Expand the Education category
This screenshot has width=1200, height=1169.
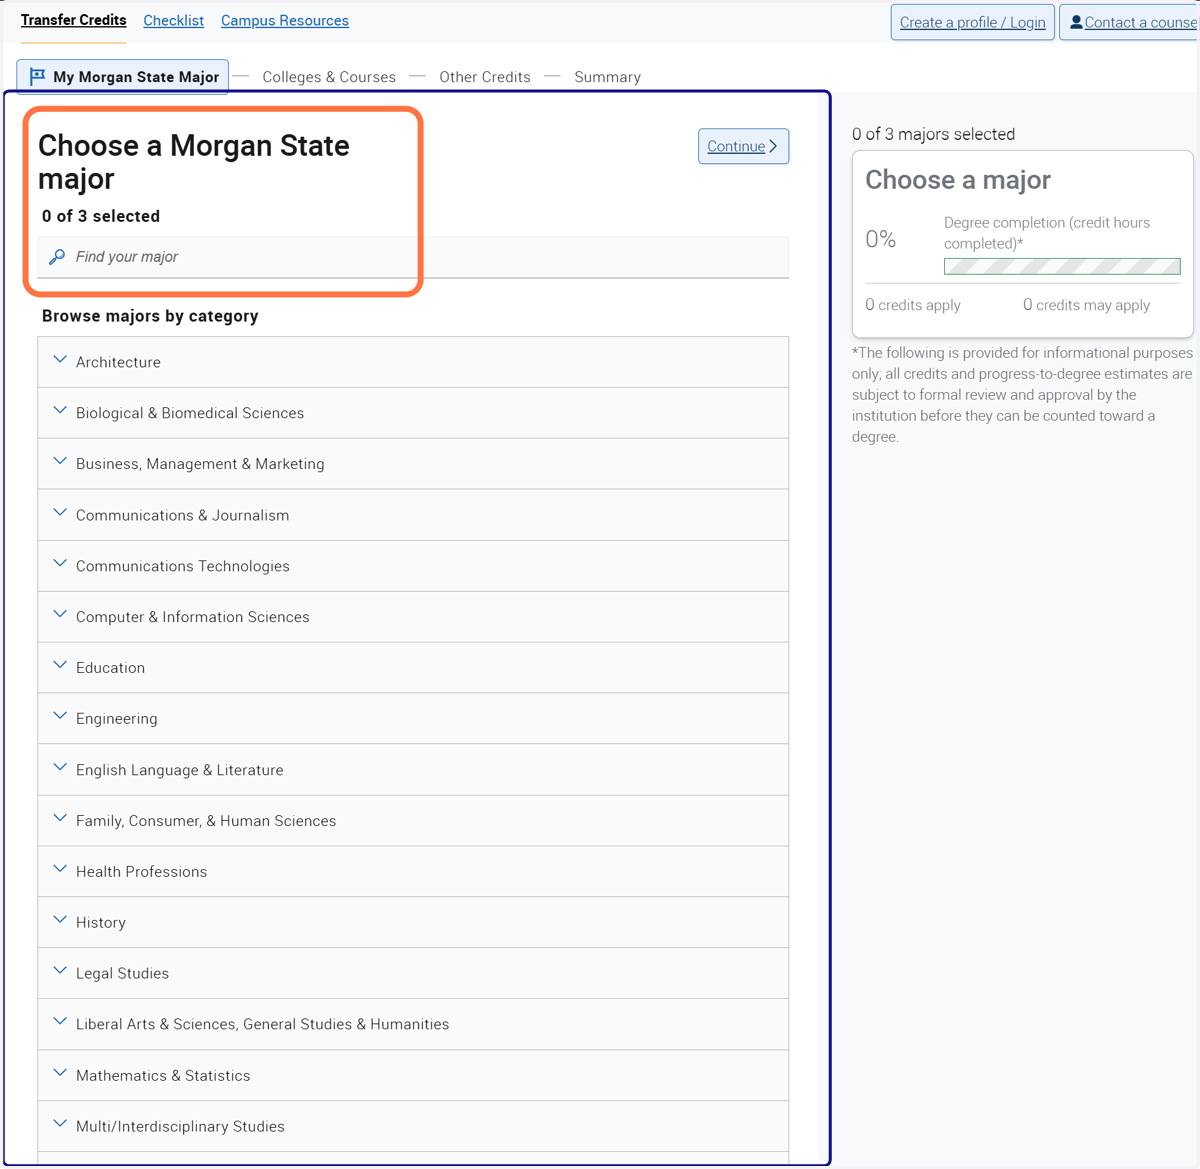coord(413,668)
